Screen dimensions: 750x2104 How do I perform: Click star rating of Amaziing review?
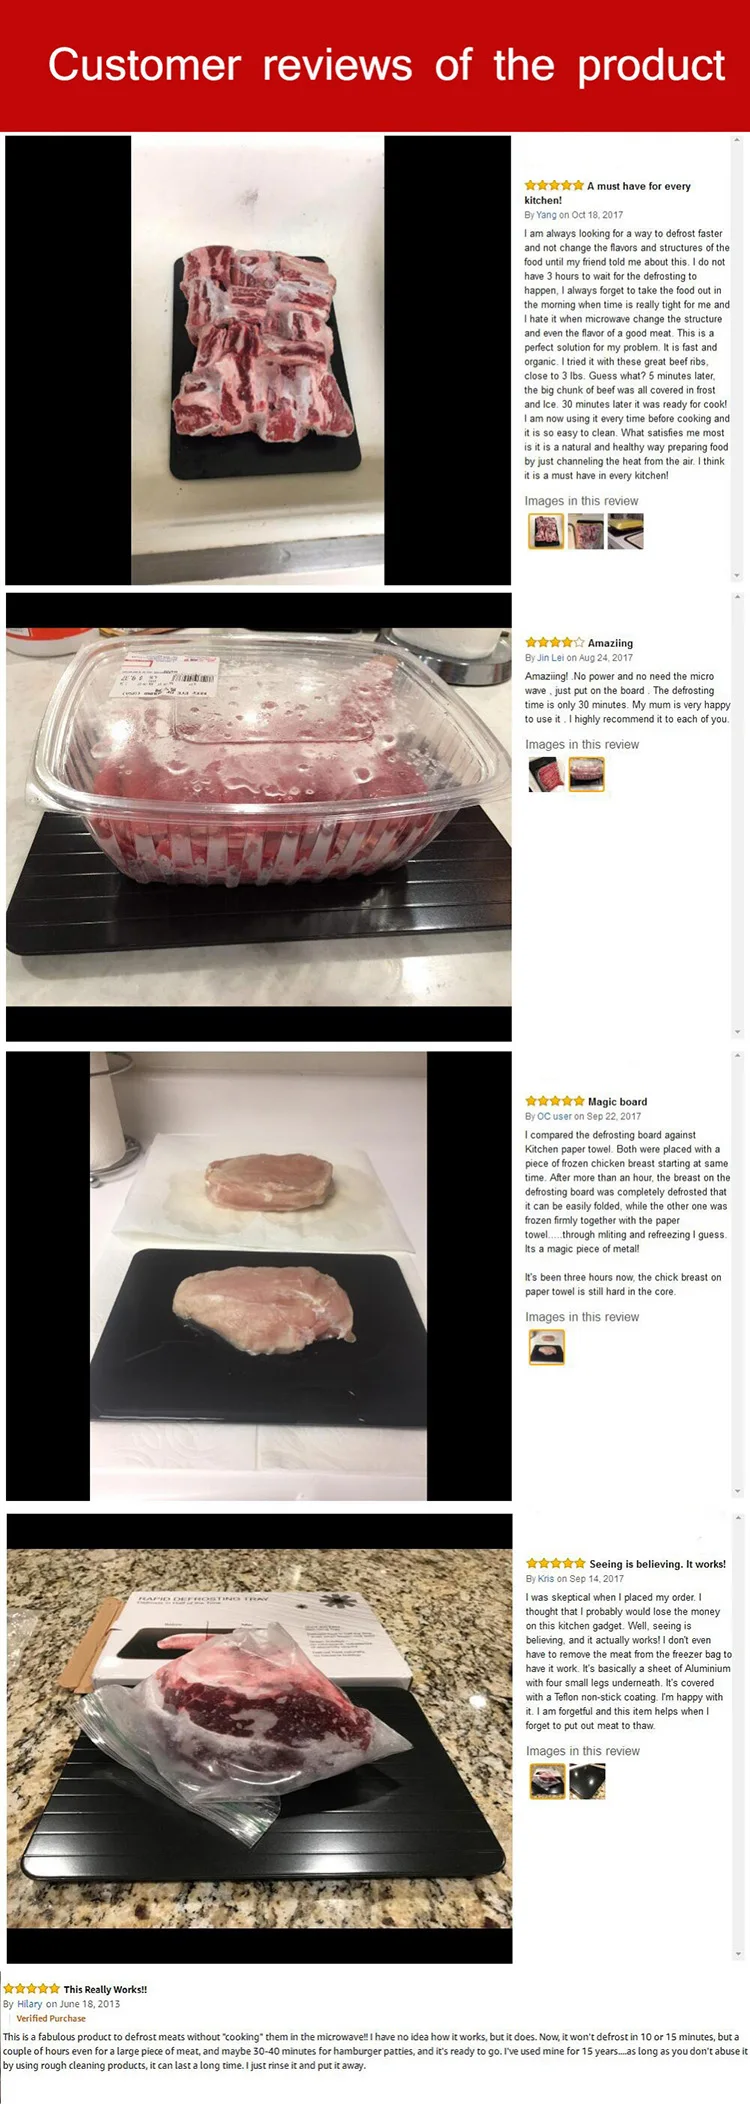point(555,642)
